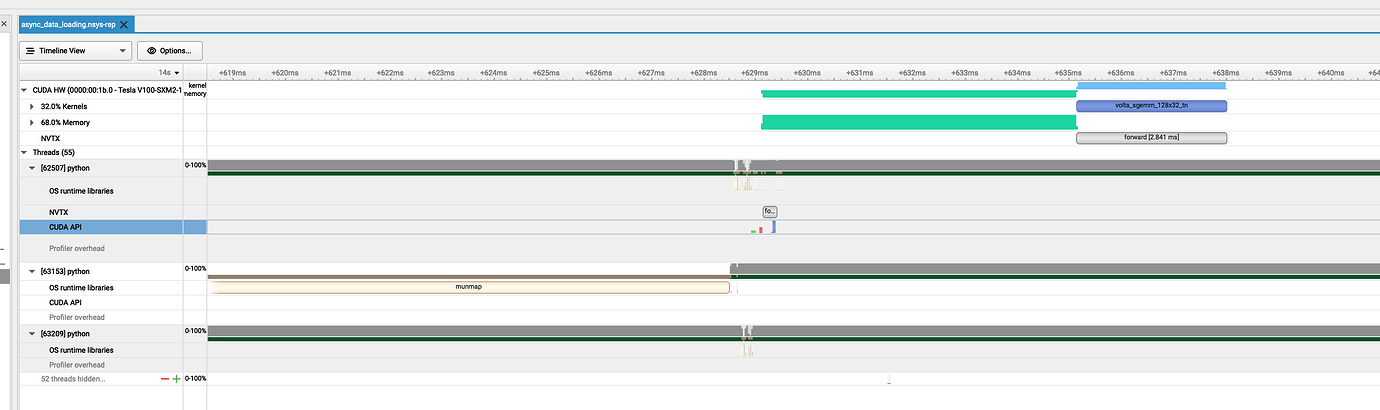Switch to the async_data_loading.nsys-rep tab
The image size is (1380, 410).
68,24
